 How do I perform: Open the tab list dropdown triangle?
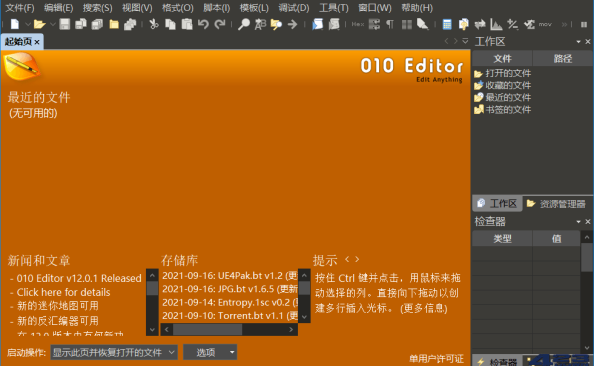(465, 41)
